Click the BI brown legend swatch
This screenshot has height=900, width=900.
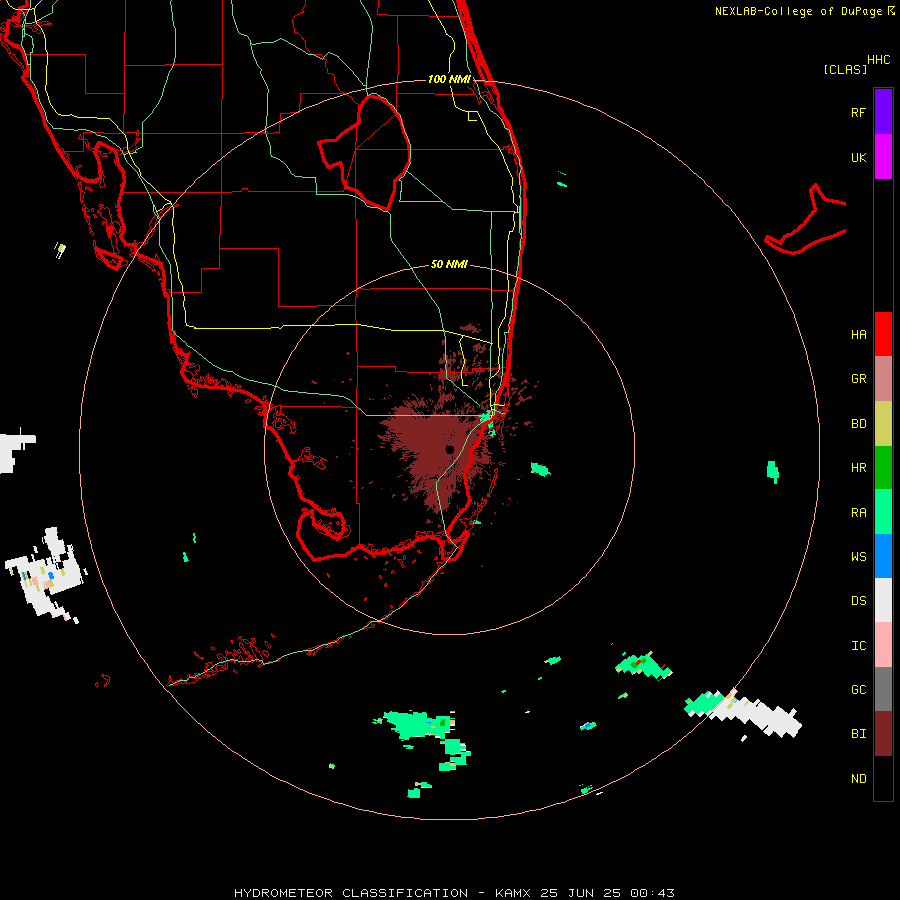point(883,734)
